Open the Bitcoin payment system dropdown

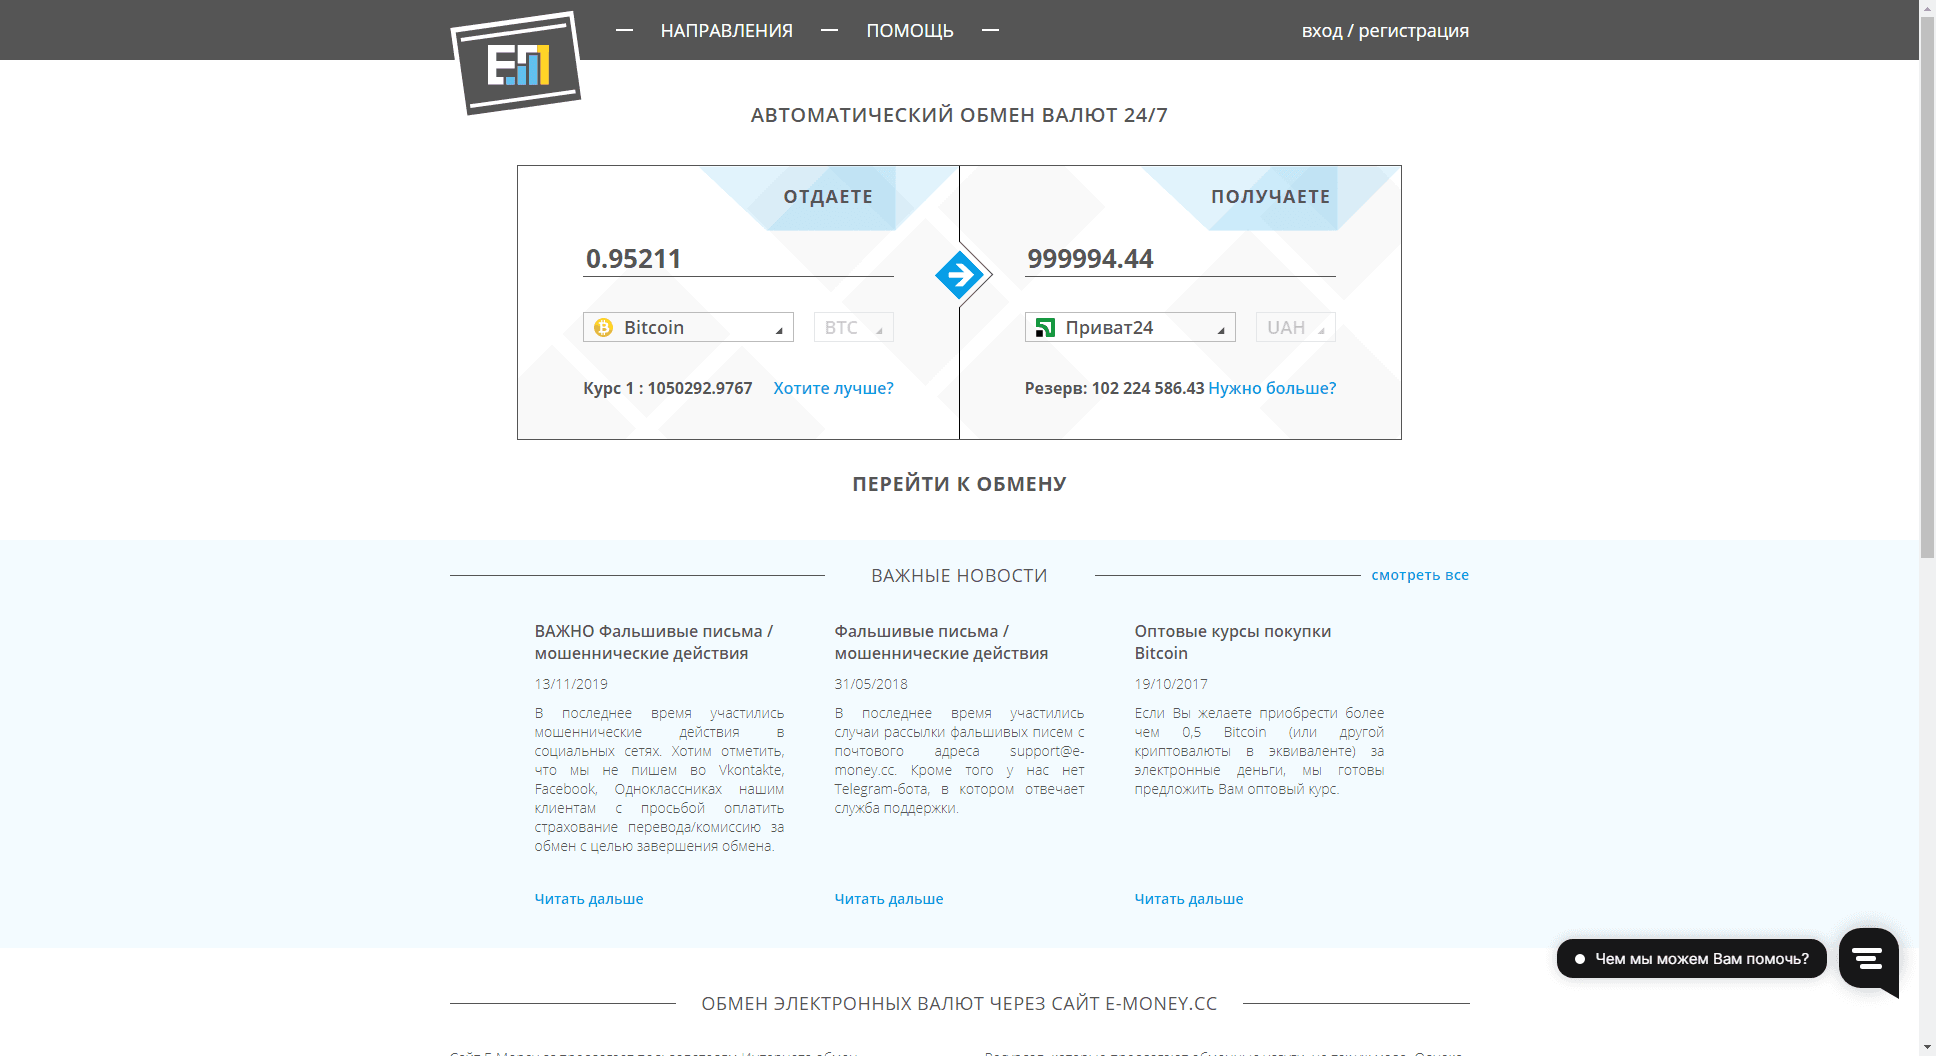click(688, 328)
